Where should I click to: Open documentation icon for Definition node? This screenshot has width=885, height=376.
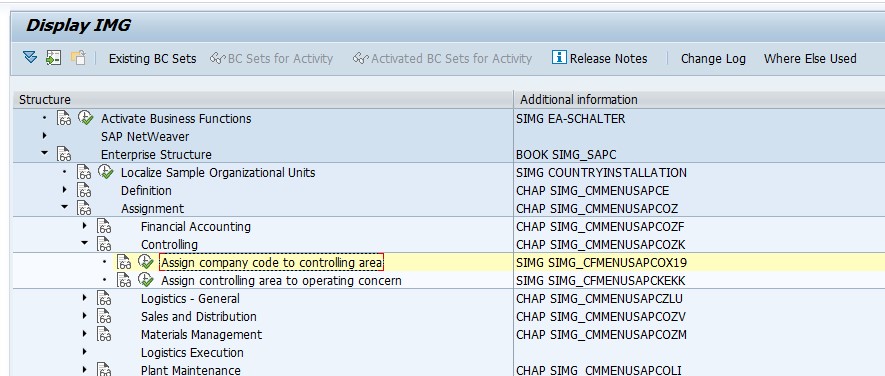84,191
